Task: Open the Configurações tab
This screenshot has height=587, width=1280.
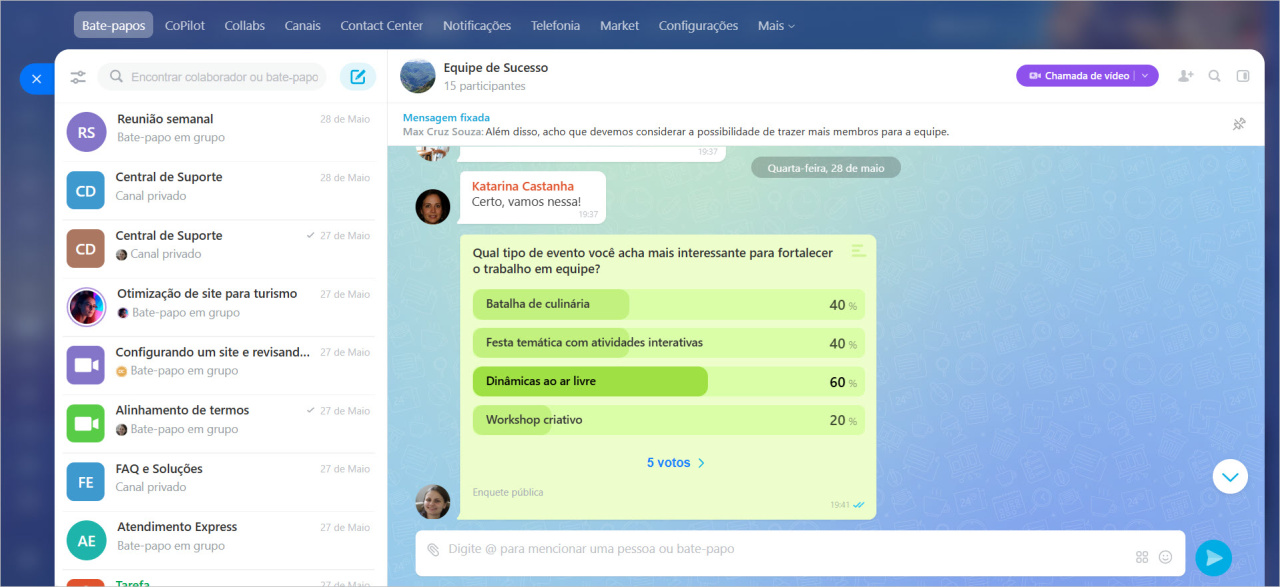Action: (x=698, y=26)
